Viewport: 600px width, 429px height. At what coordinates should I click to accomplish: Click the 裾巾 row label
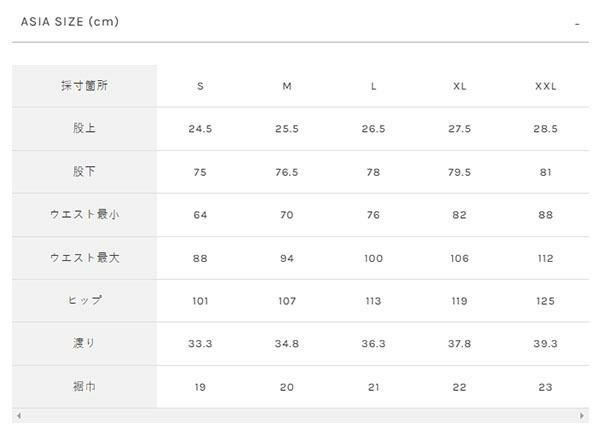coord(85,387)
